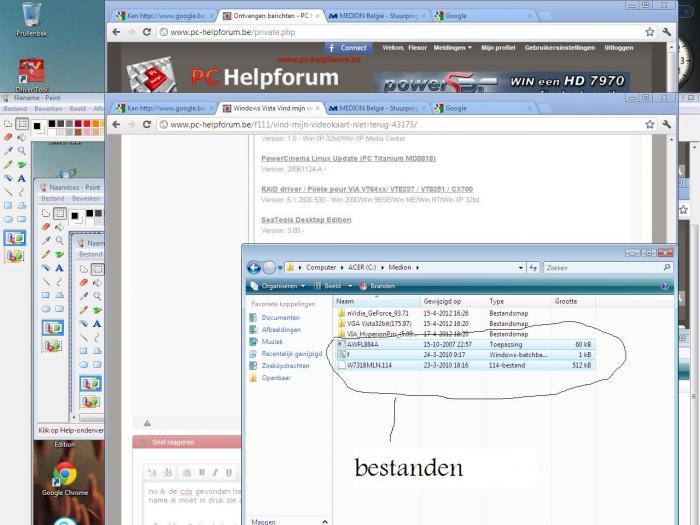The width and height of the screenshot is (700, 525).
Task: Click Branden in Explorer toolbar
Action: (x=377, y=286)
